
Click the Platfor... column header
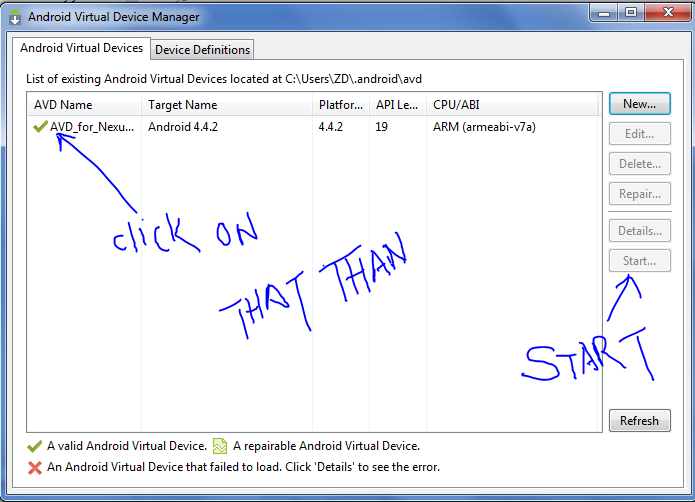(341, 105)
